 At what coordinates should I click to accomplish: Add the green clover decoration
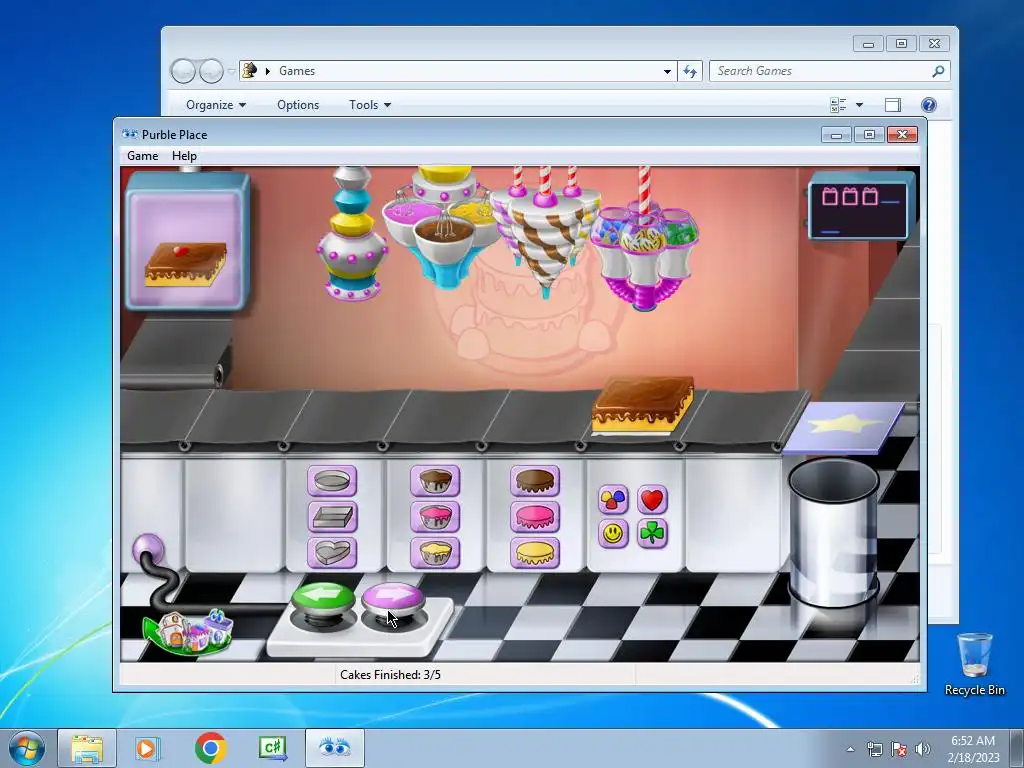point(652,534)
